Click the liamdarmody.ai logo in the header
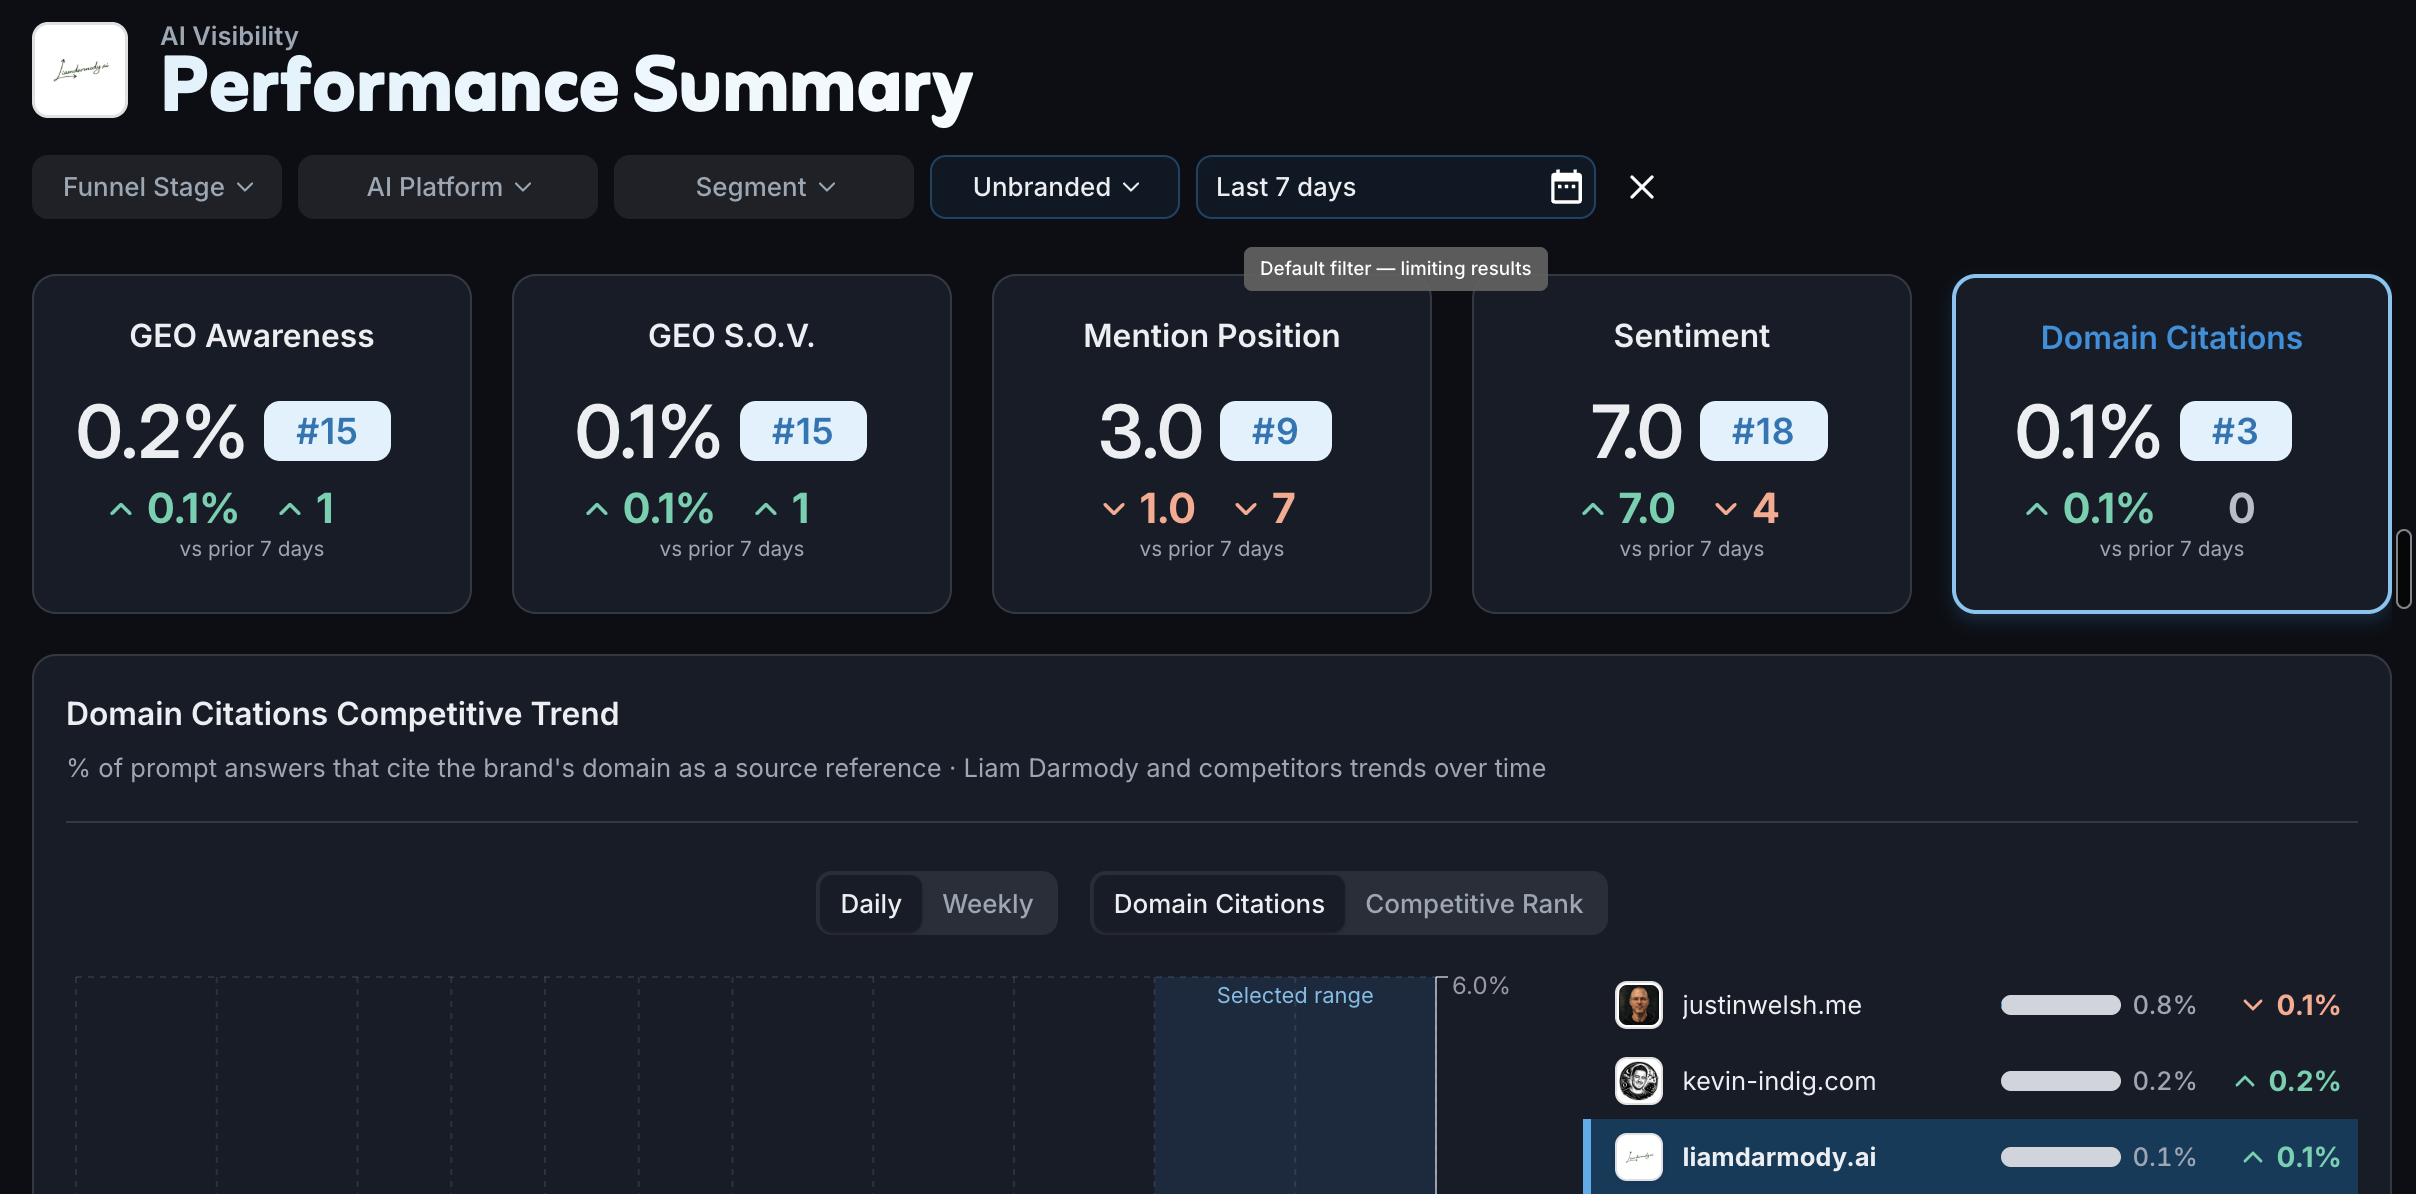 80,70
